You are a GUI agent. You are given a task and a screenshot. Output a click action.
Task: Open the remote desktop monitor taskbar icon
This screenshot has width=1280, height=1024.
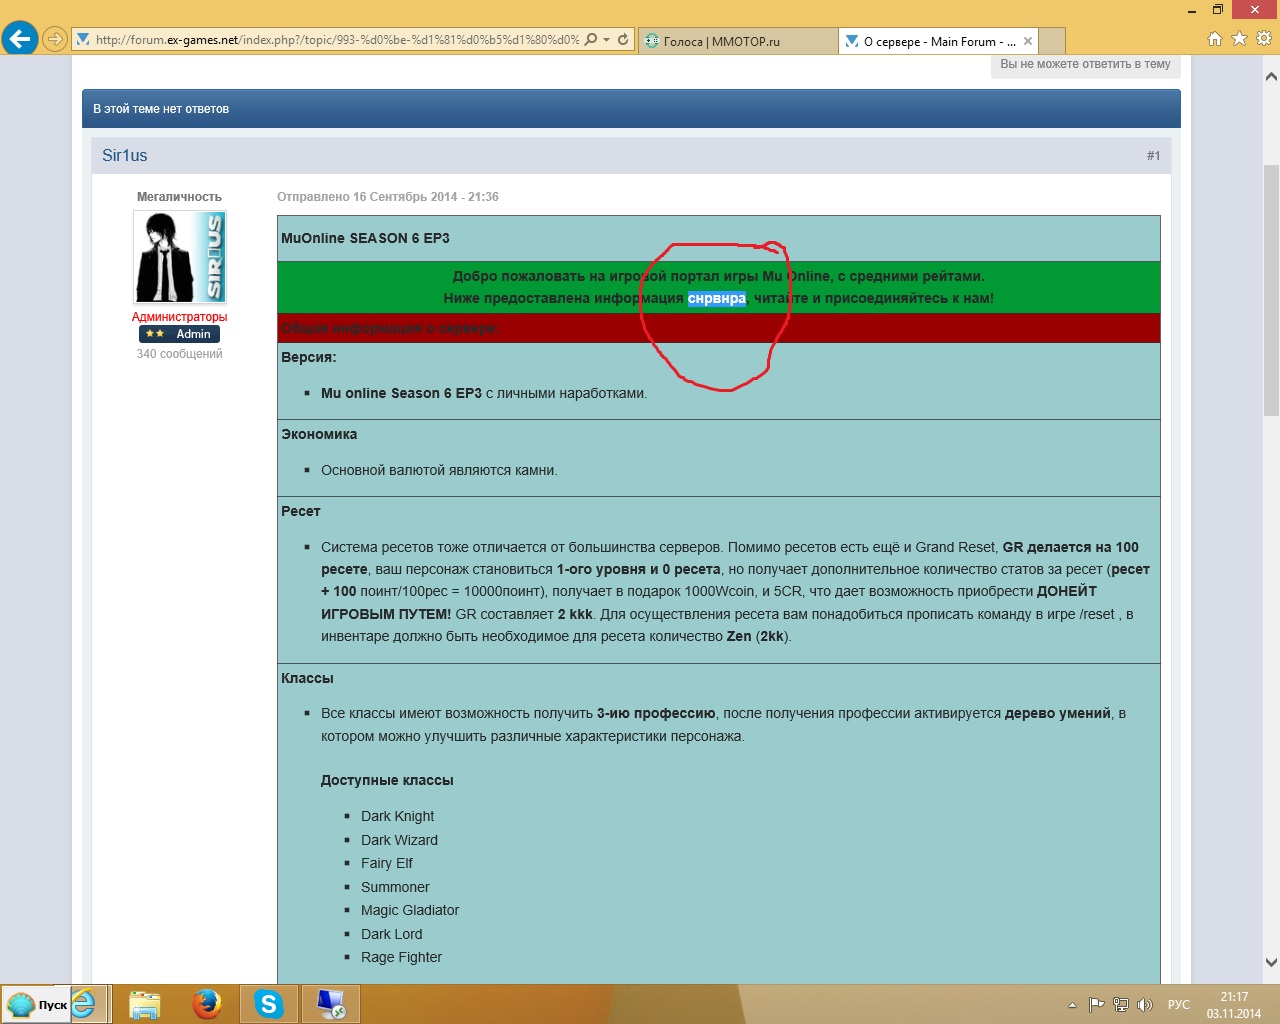[x=331, y=1004]
